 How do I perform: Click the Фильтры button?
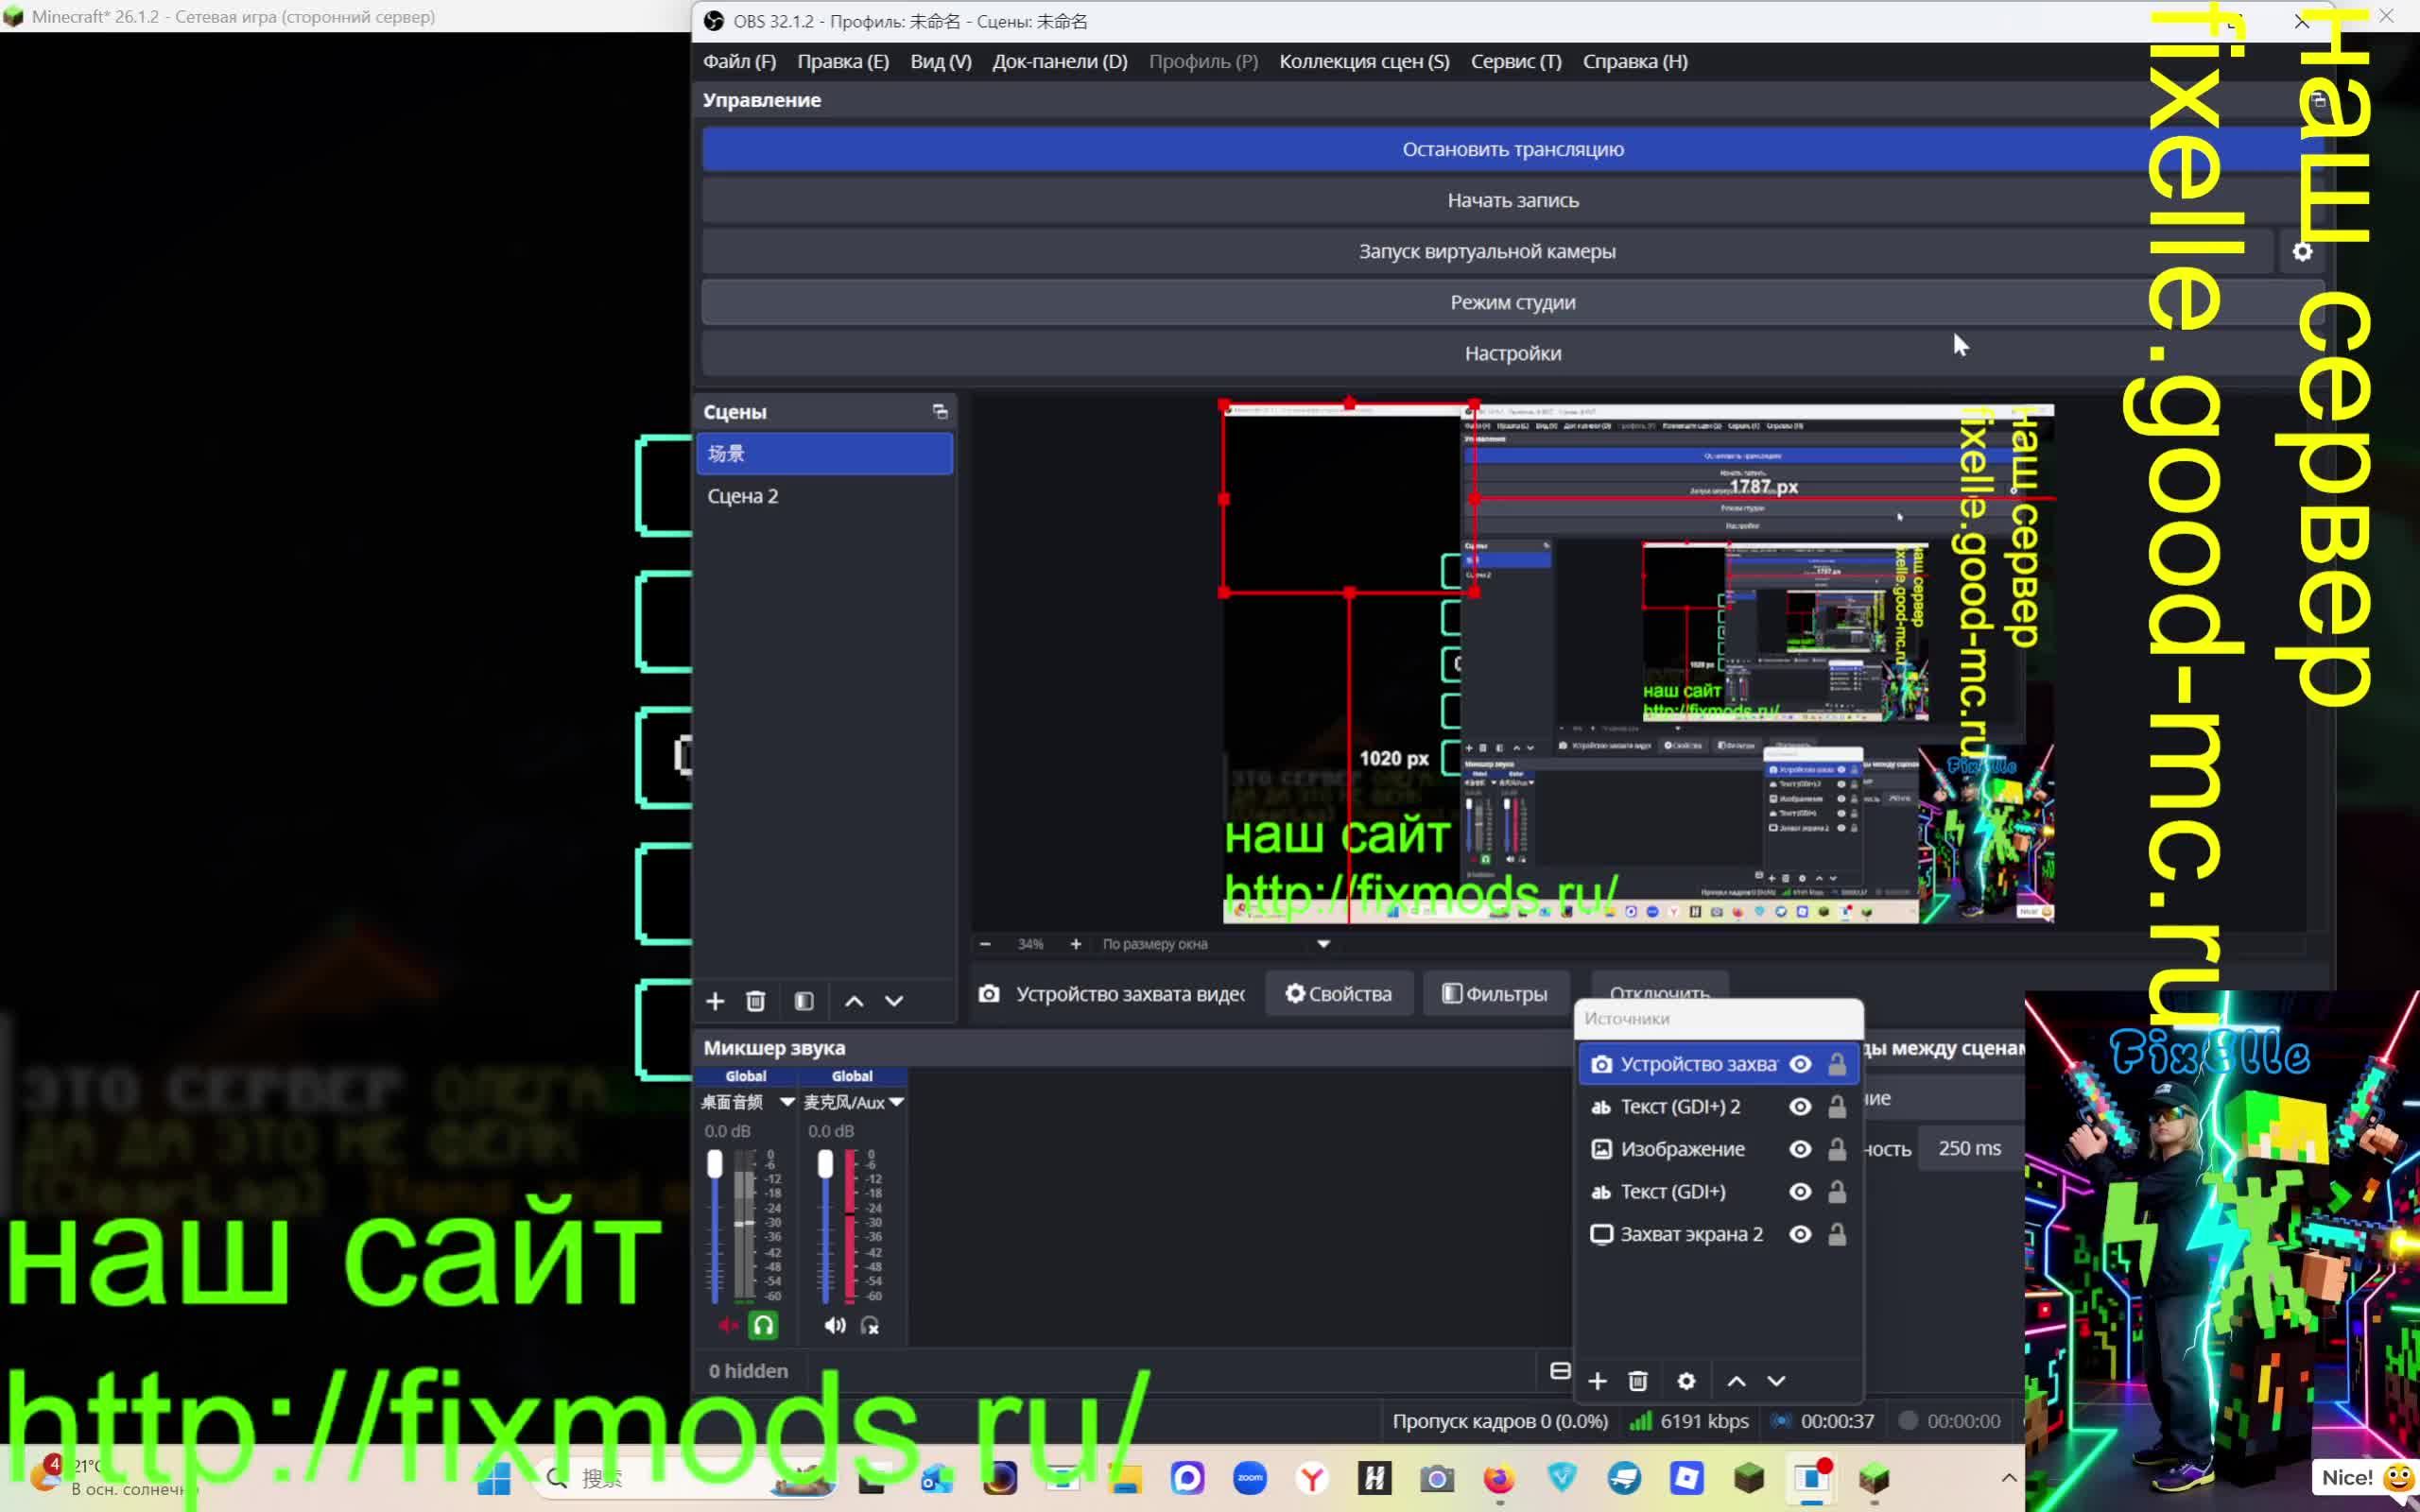(x=1495, y=994)
